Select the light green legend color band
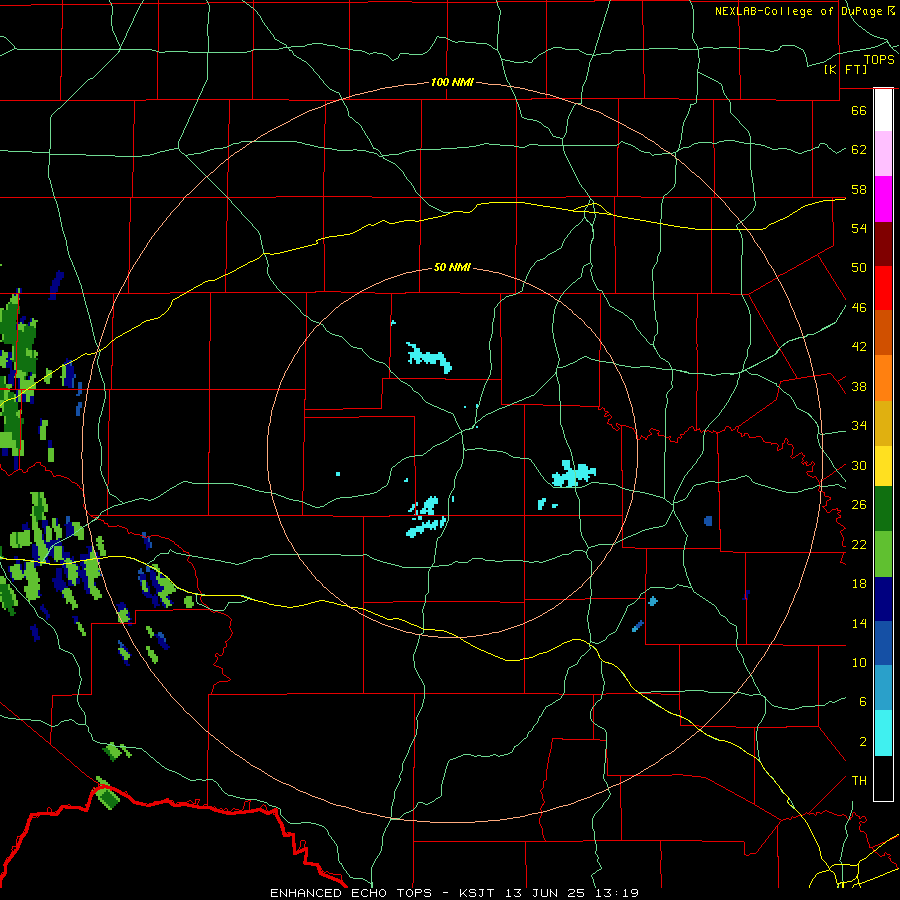This screenshot has width=900, height=900. [x=883, y=554]
